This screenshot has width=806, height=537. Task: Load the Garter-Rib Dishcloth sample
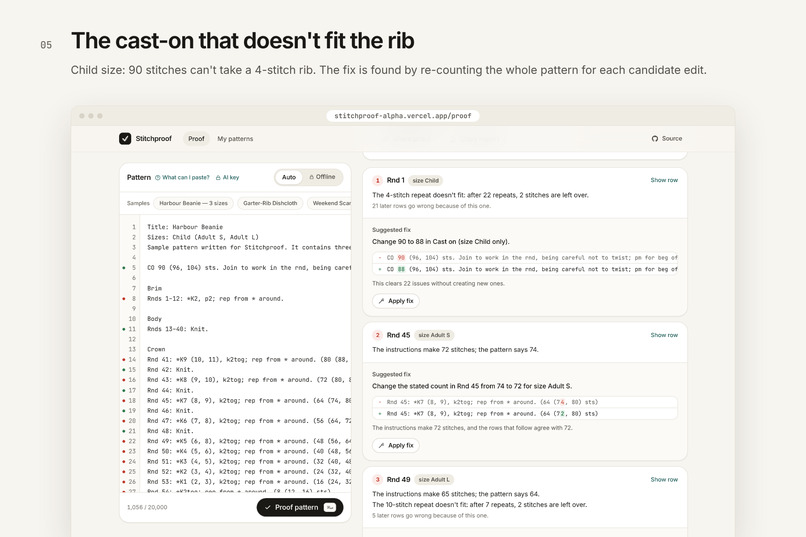tap(270, 203)
